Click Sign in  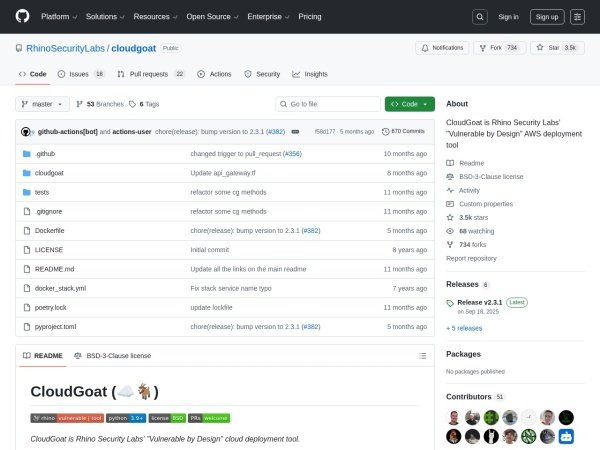click(x=508, y=17)
